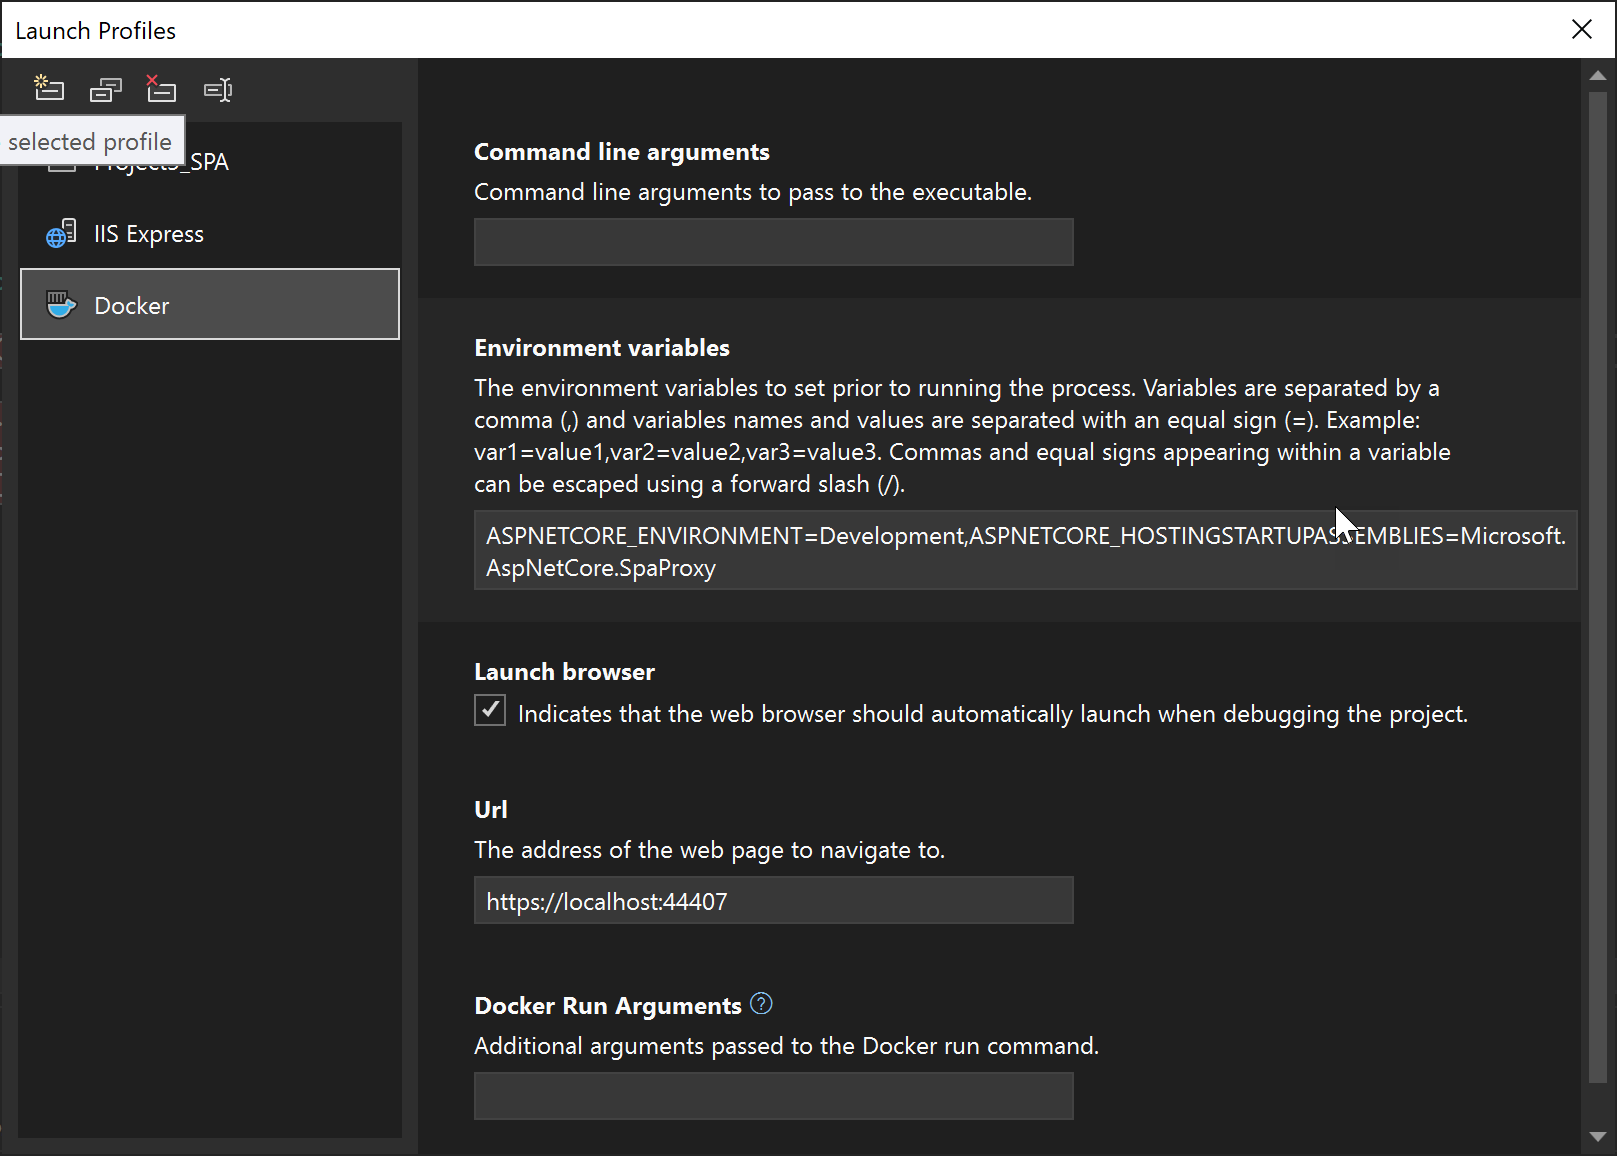Rename the selected profile
The width and height of the screenshot is (1617, 1156).
[x=218, y=89]
